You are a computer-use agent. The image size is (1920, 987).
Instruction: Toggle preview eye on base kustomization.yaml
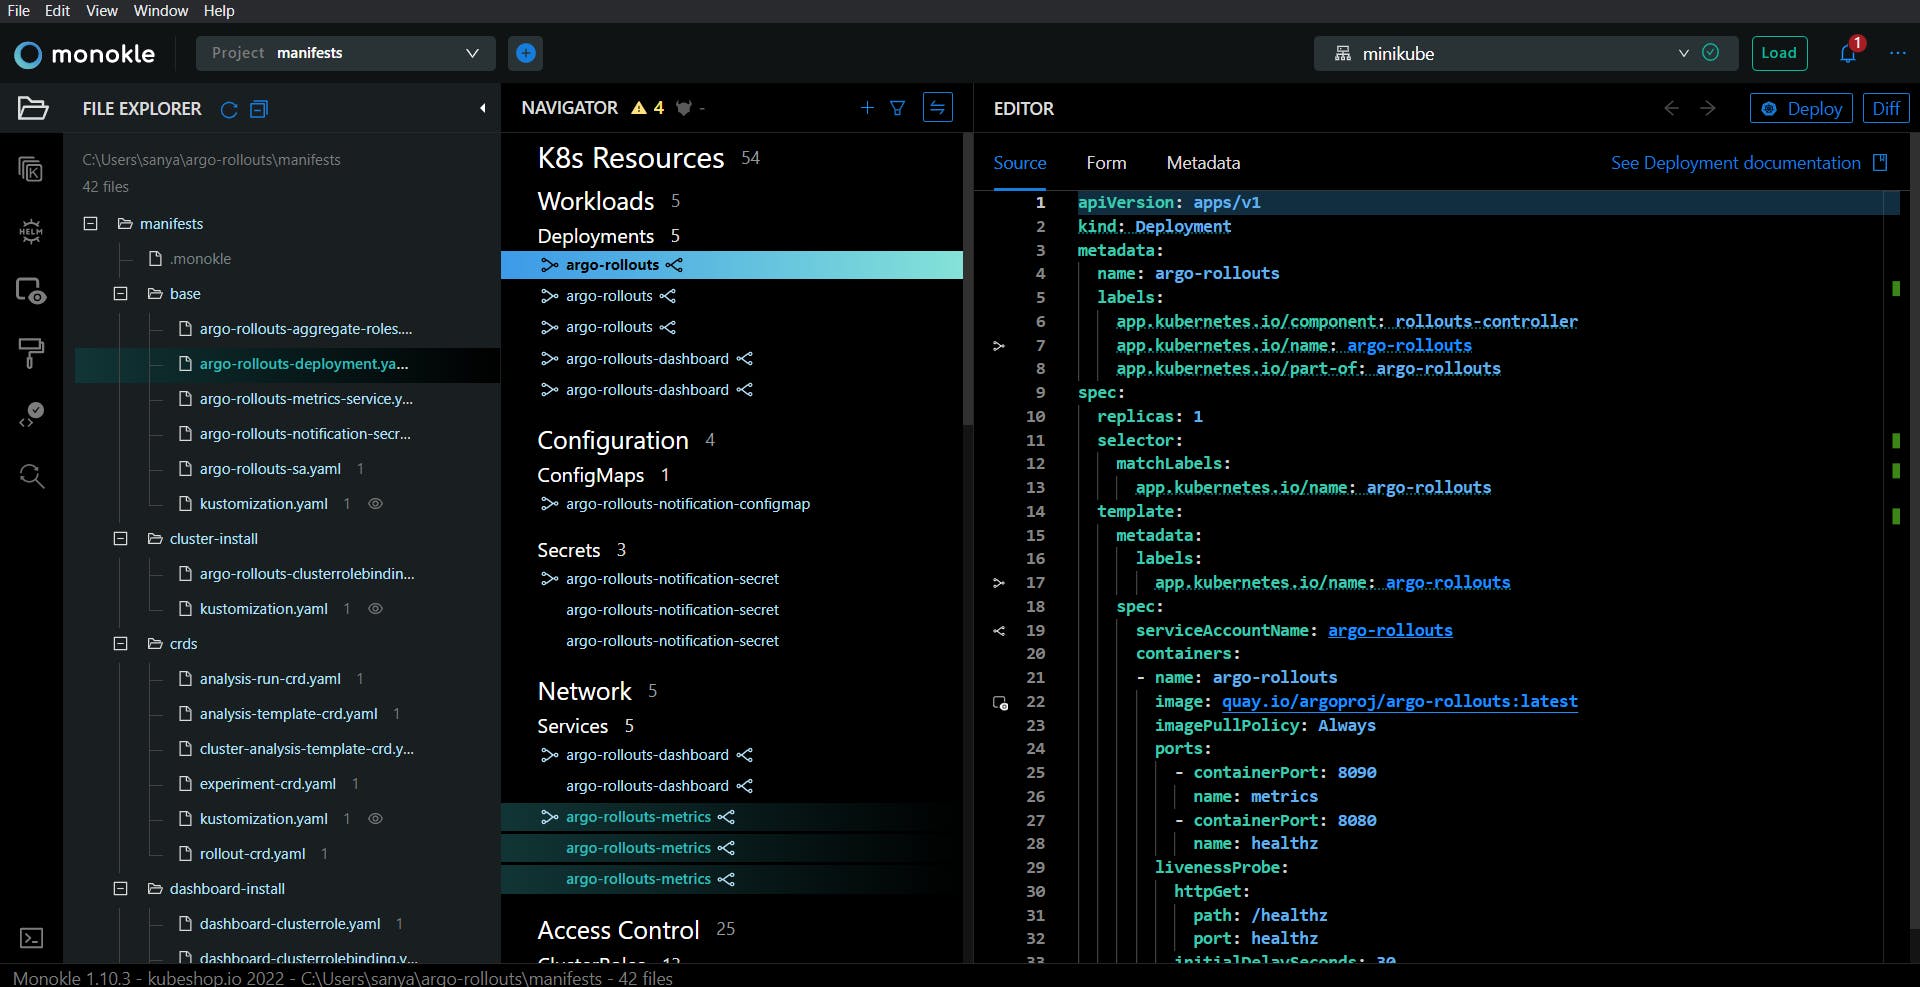376,504
